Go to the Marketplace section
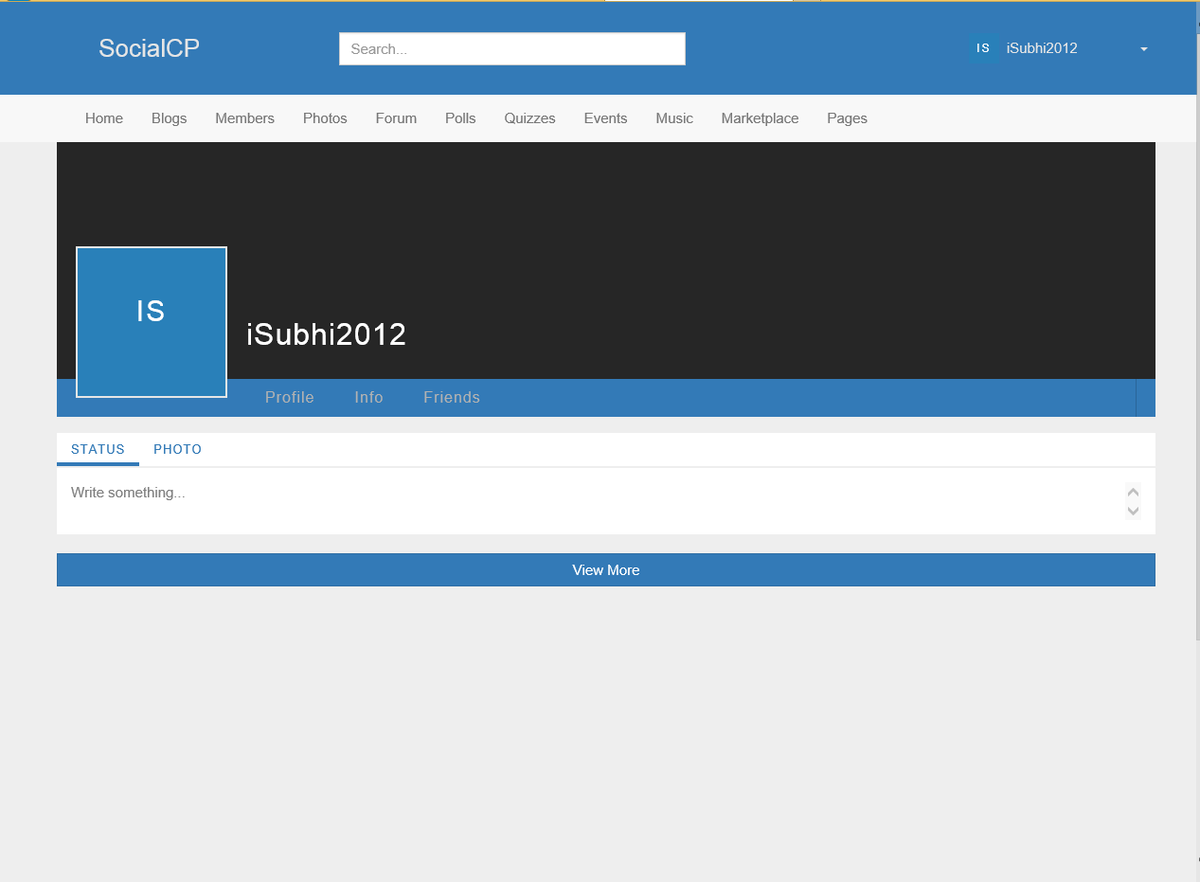 pyautogui.click(x=760, y=118)
